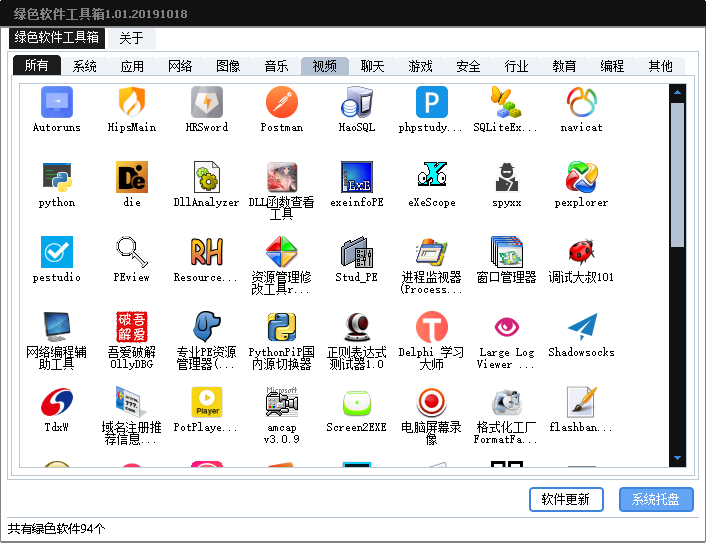Launch the Stud_PE icon
This screenshot has width=706, height=543.
357,252
